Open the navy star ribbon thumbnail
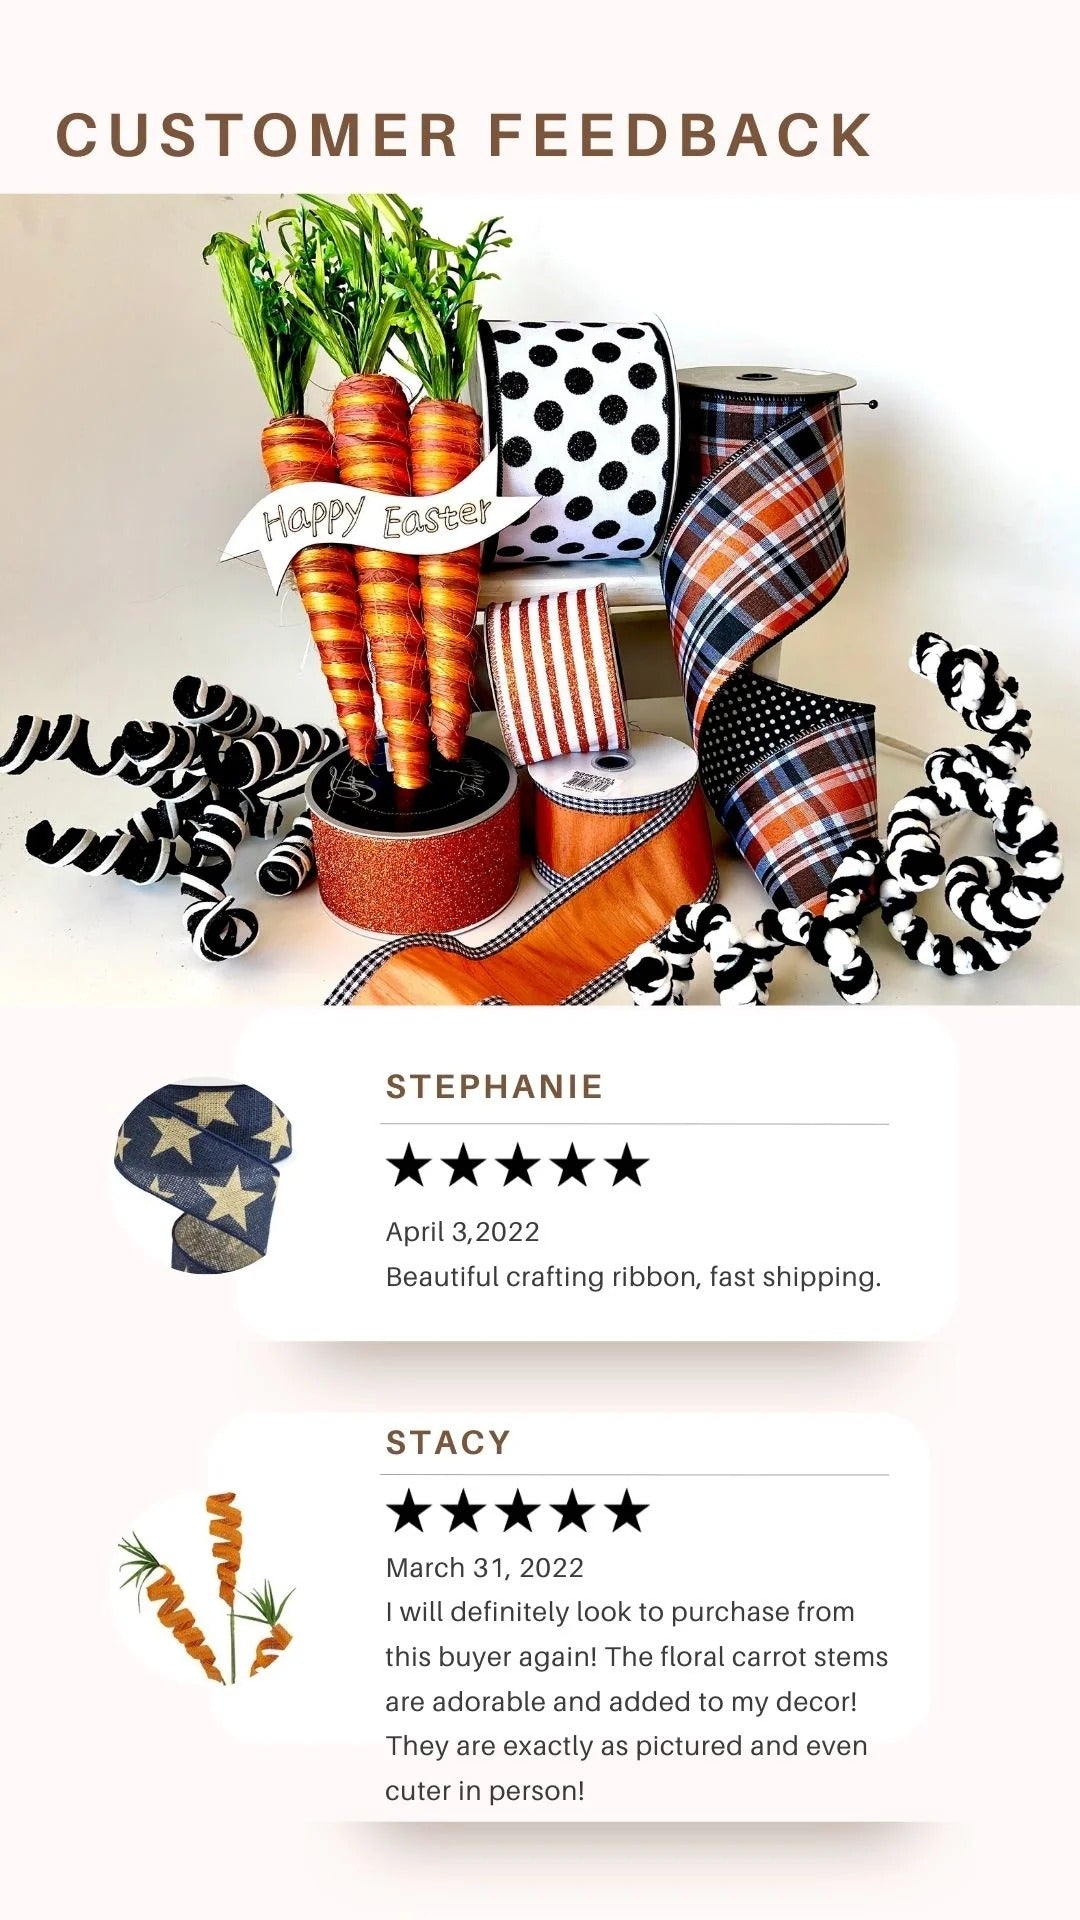Screen dimensions: 1080x1920 coord(203,1176)
